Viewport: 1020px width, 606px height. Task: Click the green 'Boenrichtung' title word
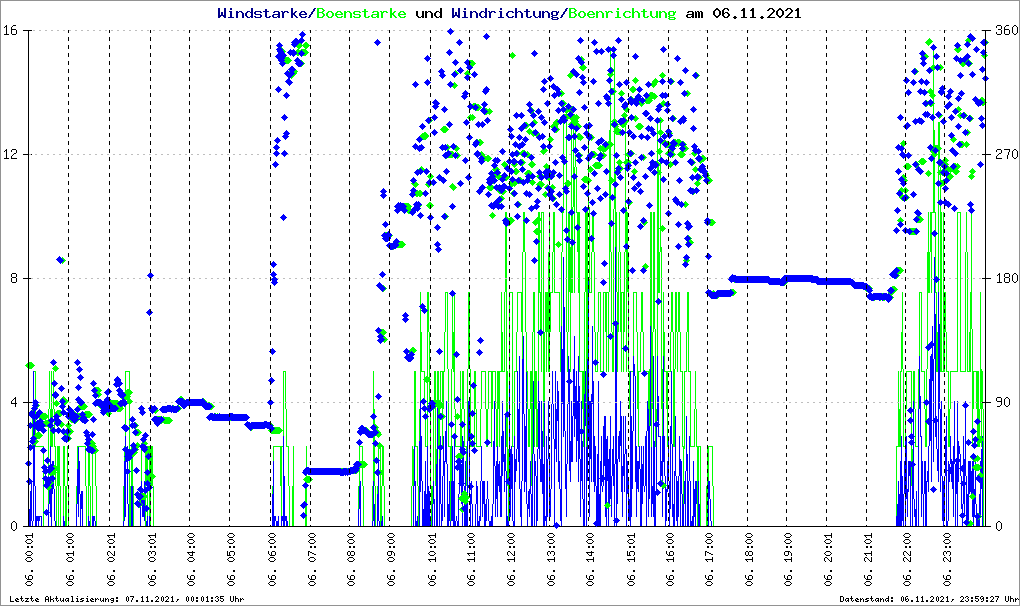[x=621, y=13]
